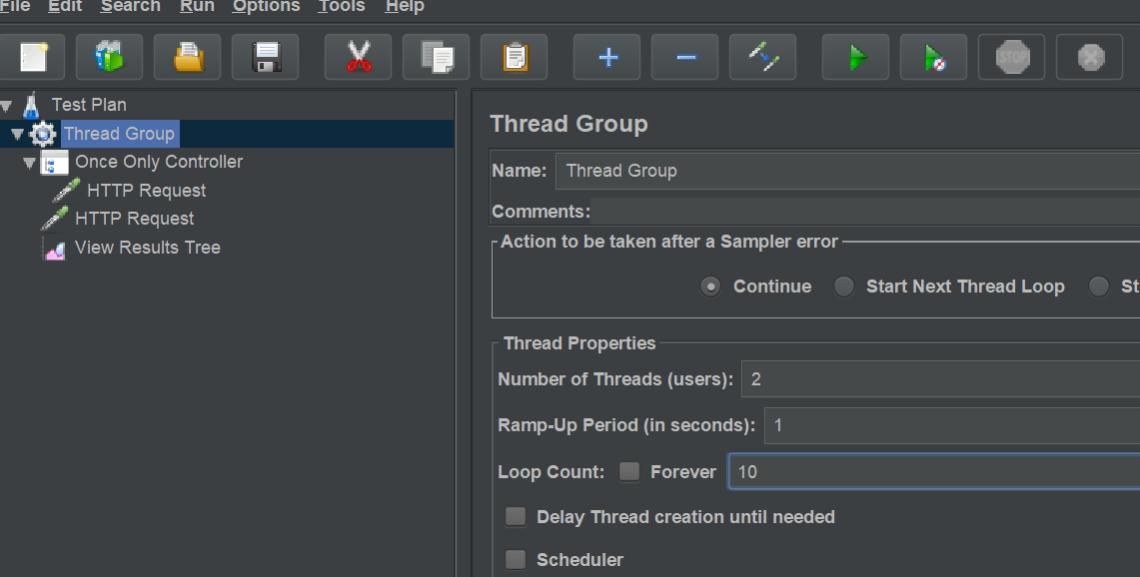The image size is (1140, 577).
Task: Check Delay Thread creation until needed
Action: click(x=515, y=517)
